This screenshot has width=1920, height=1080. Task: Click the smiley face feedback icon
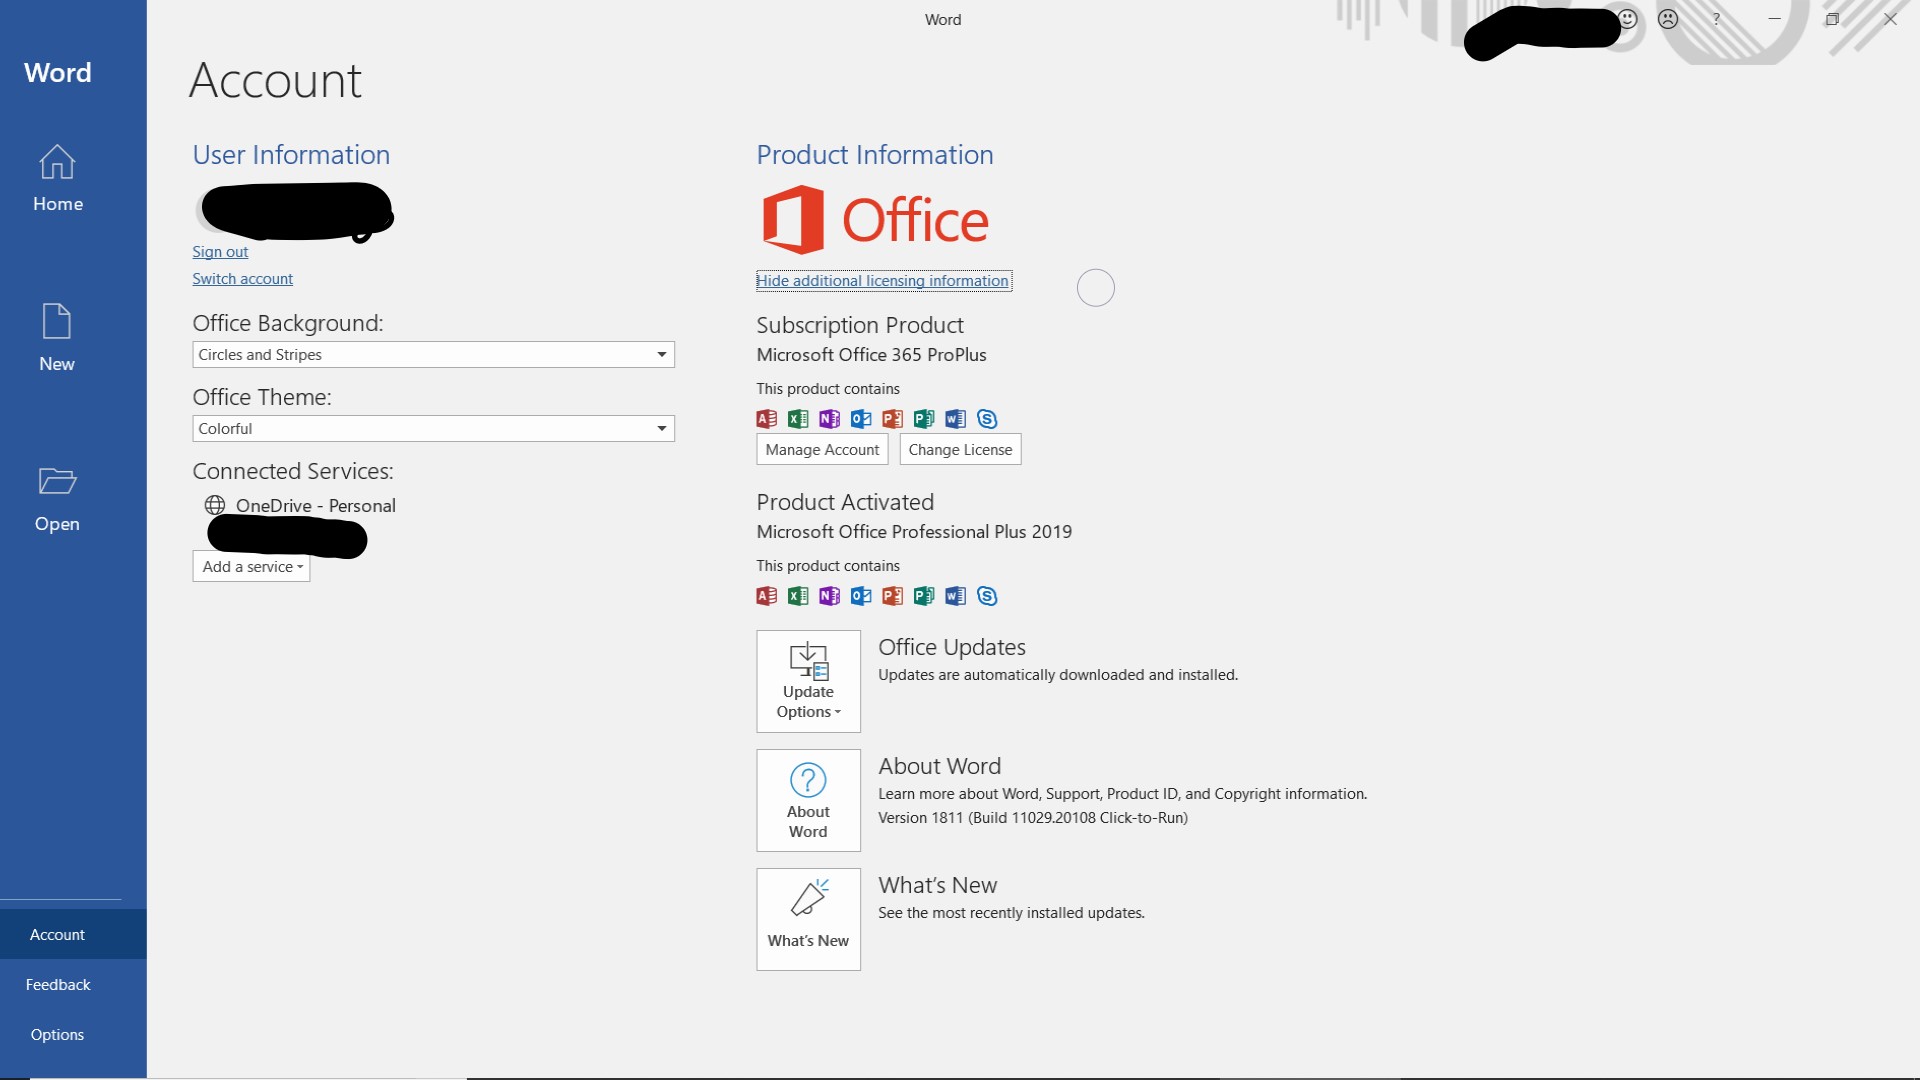click(1628, 19)
